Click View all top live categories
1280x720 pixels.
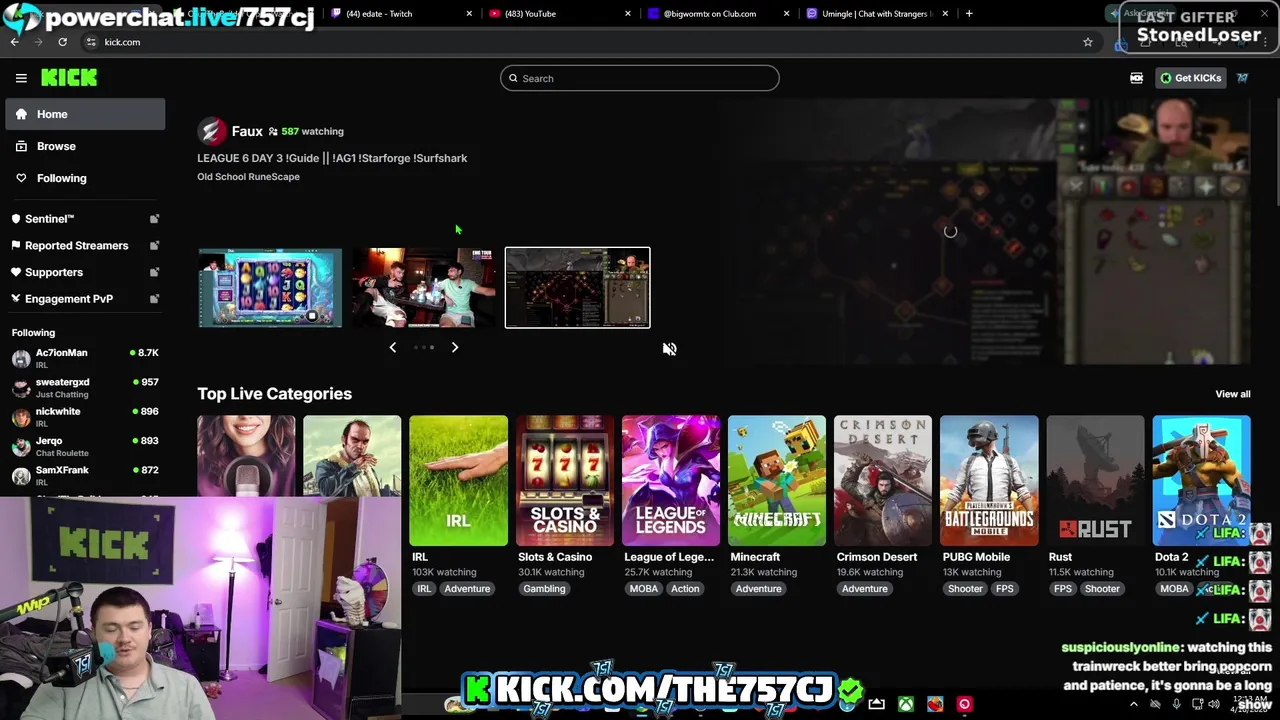pos(1232,394)
